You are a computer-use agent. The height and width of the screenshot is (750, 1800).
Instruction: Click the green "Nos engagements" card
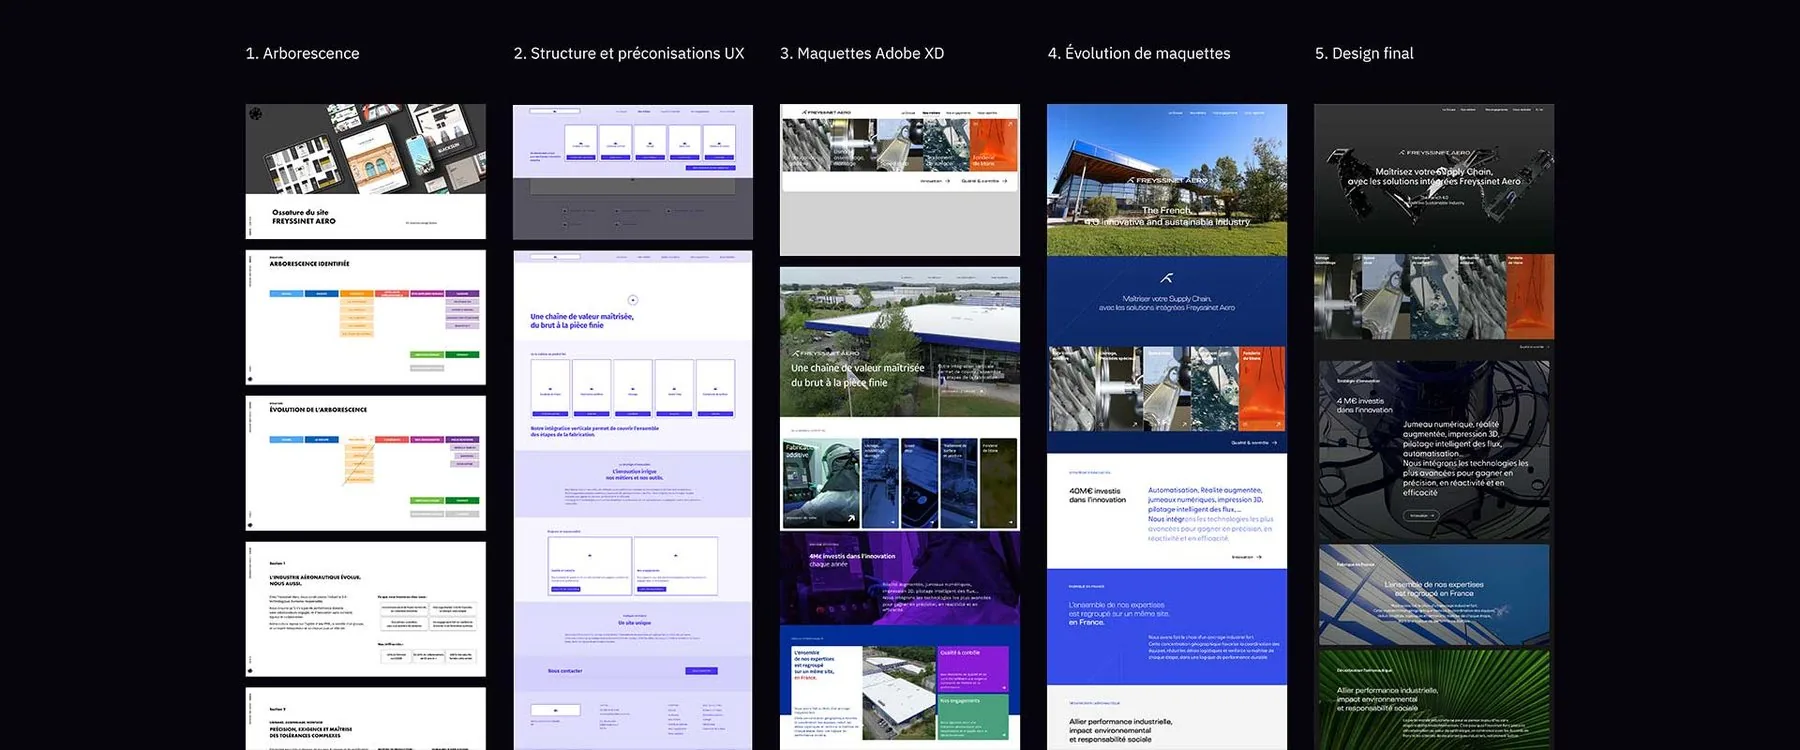pos(974,718)
